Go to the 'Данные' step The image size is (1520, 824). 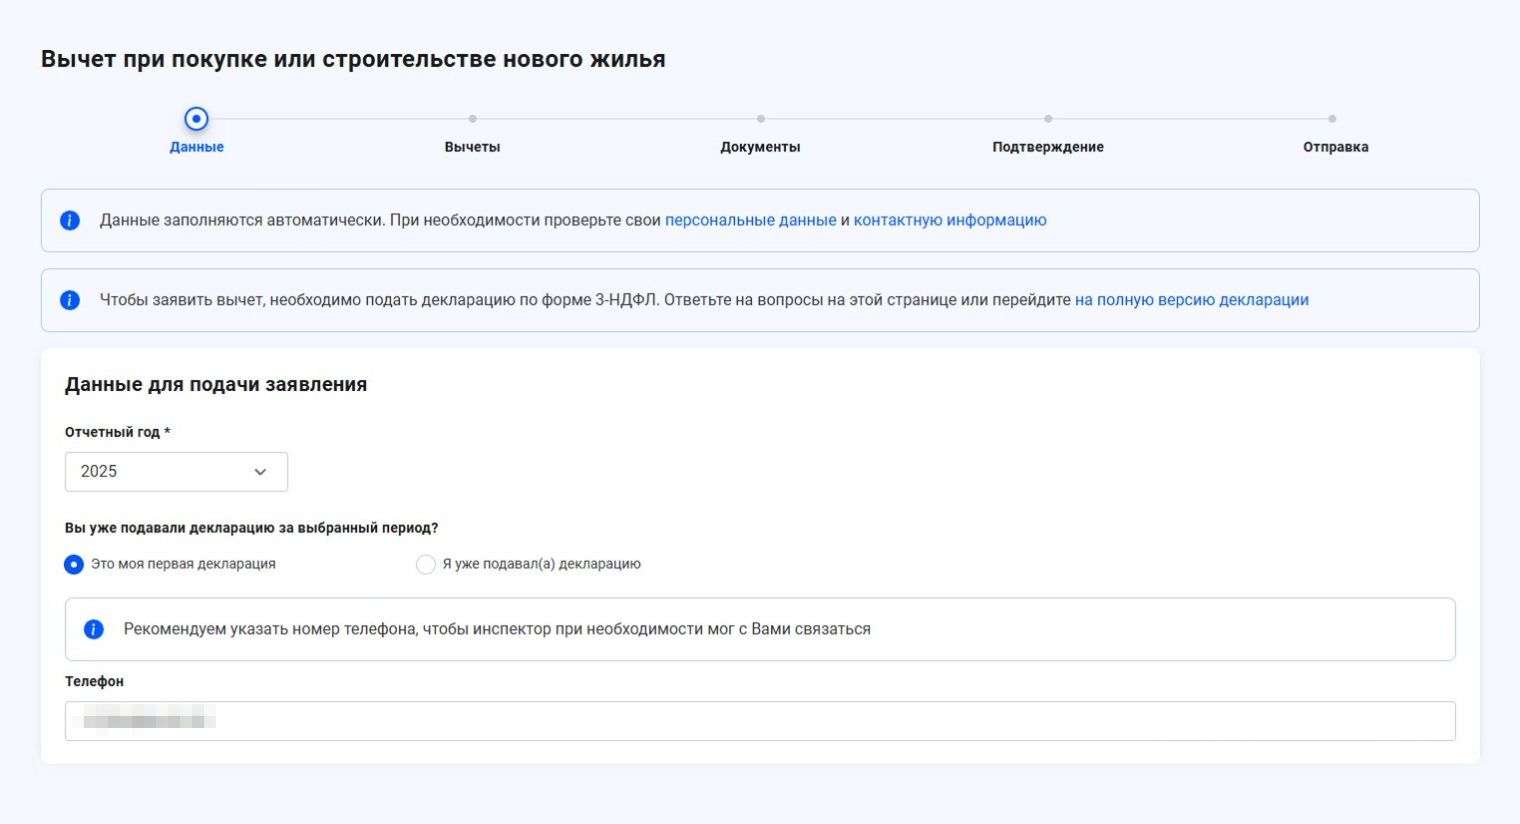click(197, 147)
